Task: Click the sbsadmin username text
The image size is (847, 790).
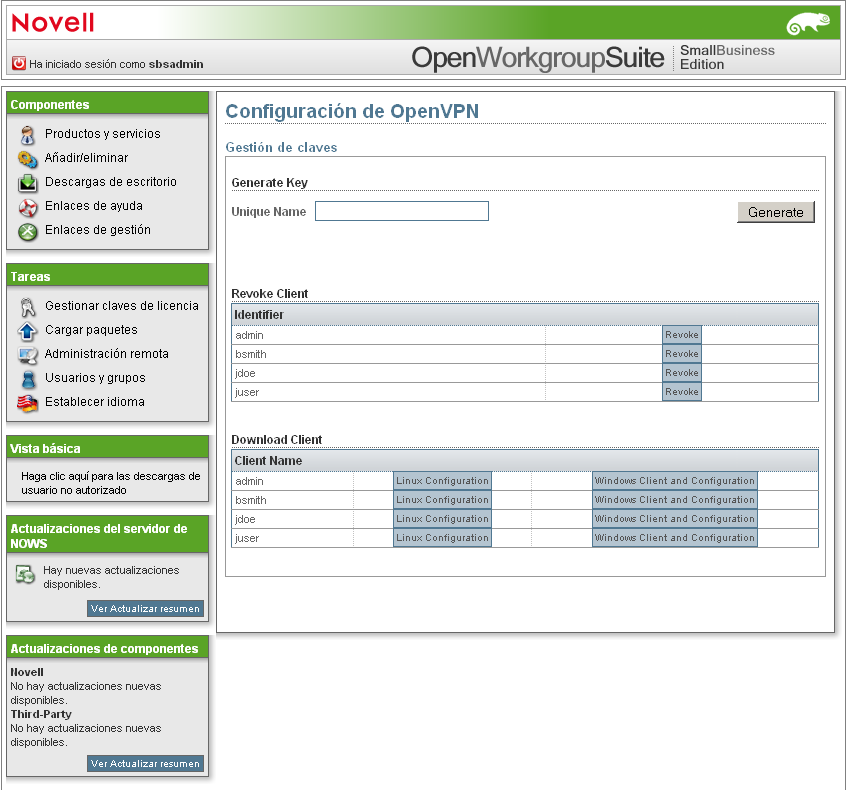Action: coord(176,64)
